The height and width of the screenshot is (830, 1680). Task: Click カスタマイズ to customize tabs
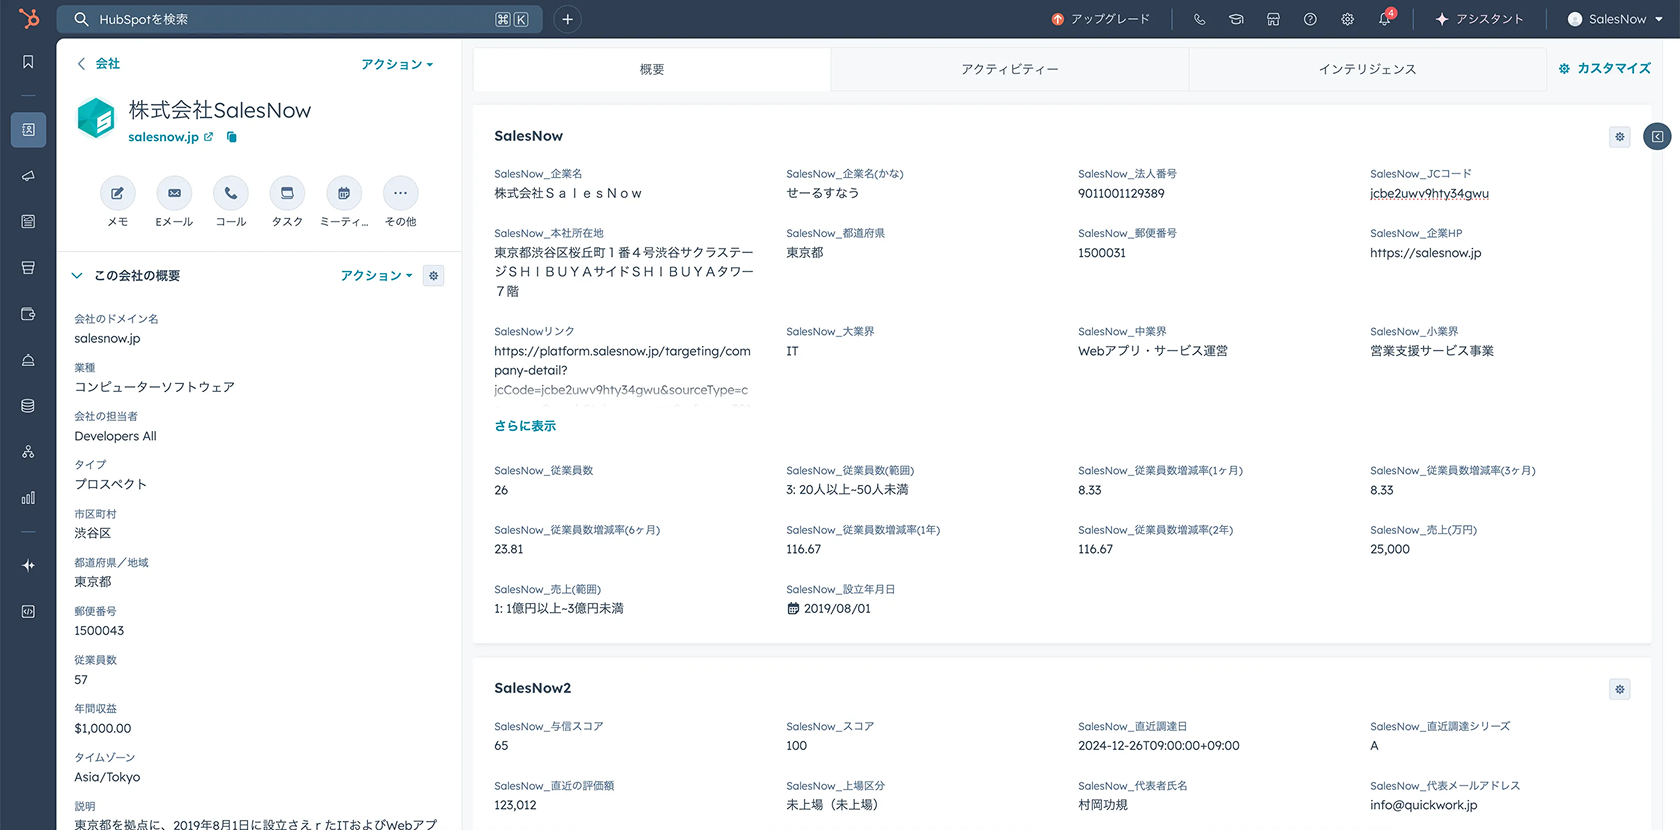pyautogui.click(x=1605, y=68)
